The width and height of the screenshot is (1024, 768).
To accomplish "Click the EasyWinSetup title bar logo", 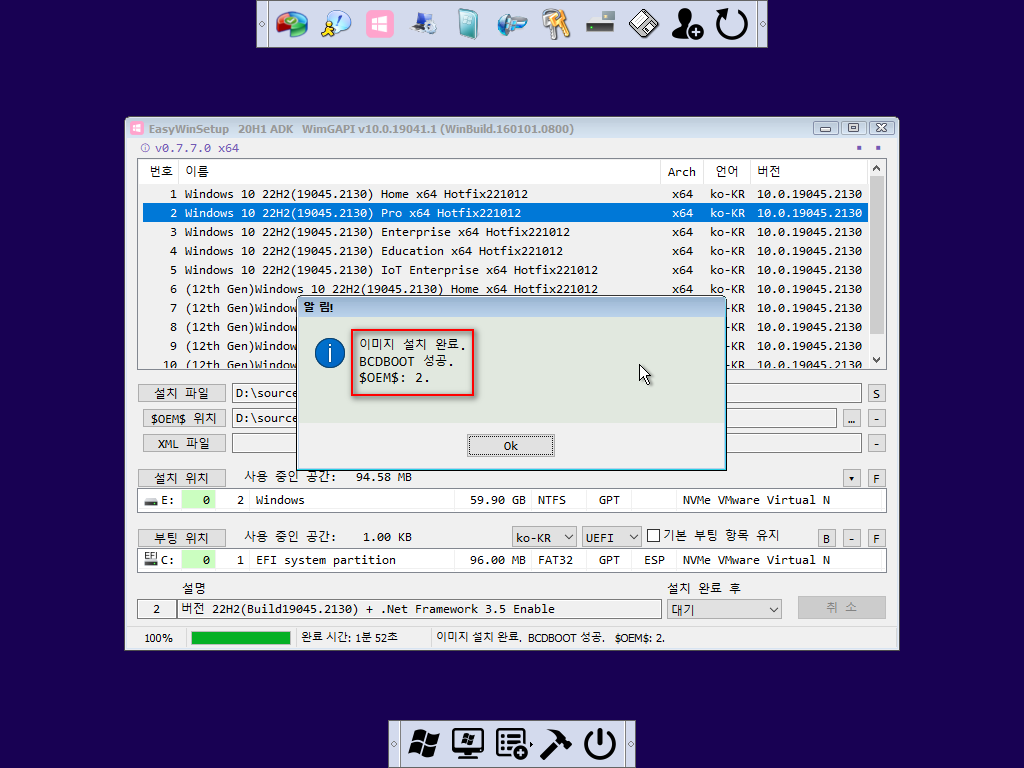I will tap(136, 129).
